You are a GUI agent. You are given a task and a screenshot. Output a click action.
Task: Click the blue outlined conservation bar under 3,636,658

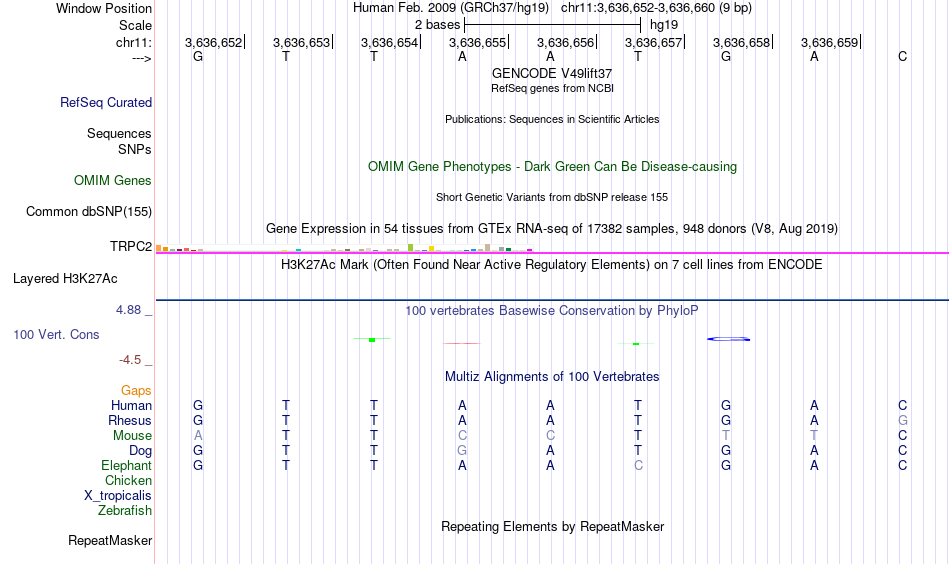pos(729,339)
